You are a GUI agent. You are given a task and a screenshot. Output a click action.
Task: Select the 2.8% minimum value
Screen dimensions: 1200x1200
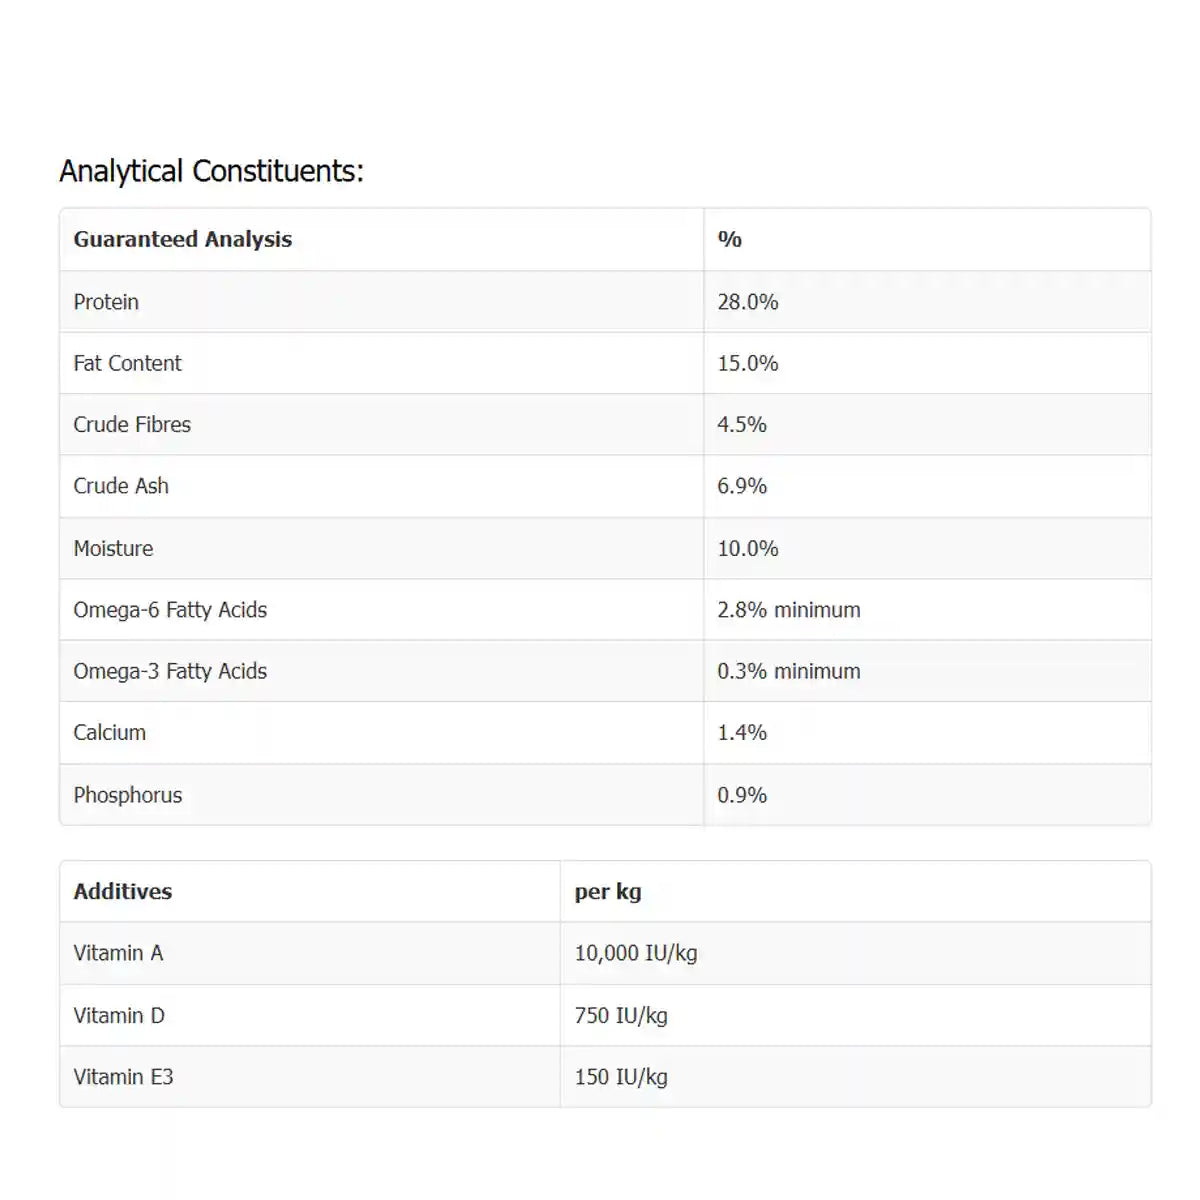(788, 610)
